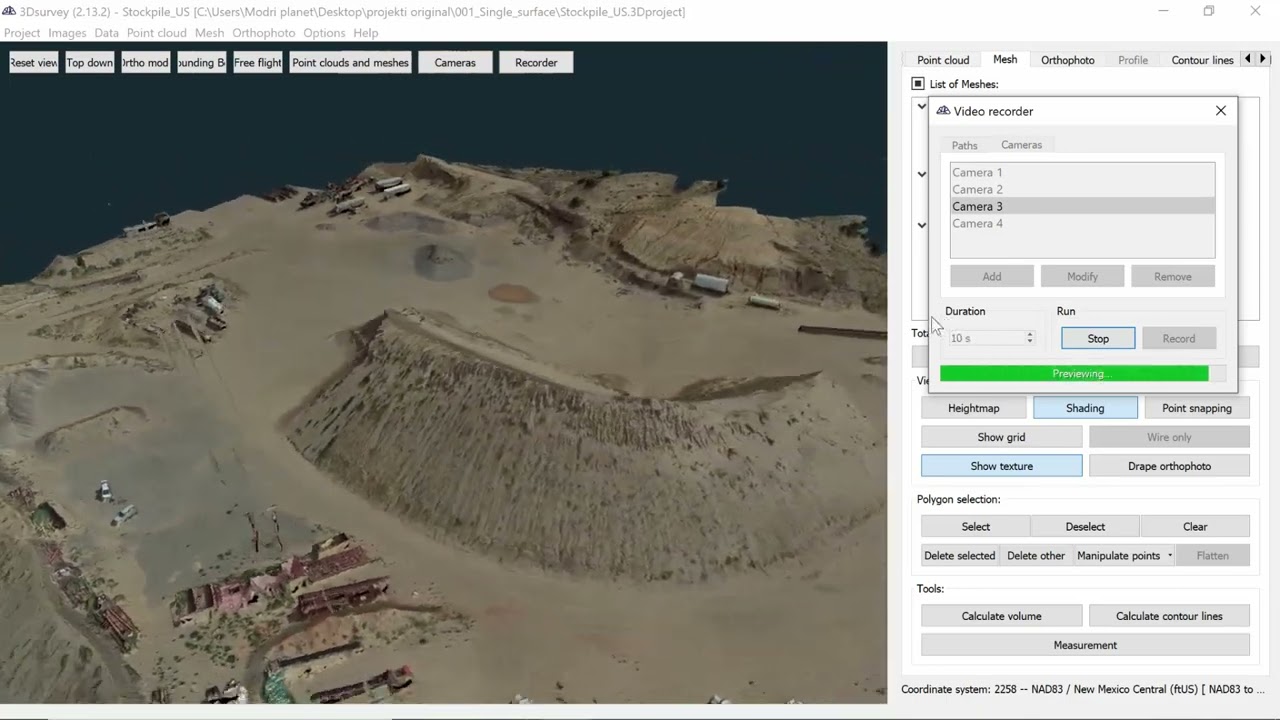Collapse the first mesh list expander
The width and height of the screenshot is (1280, 720).
921,106
